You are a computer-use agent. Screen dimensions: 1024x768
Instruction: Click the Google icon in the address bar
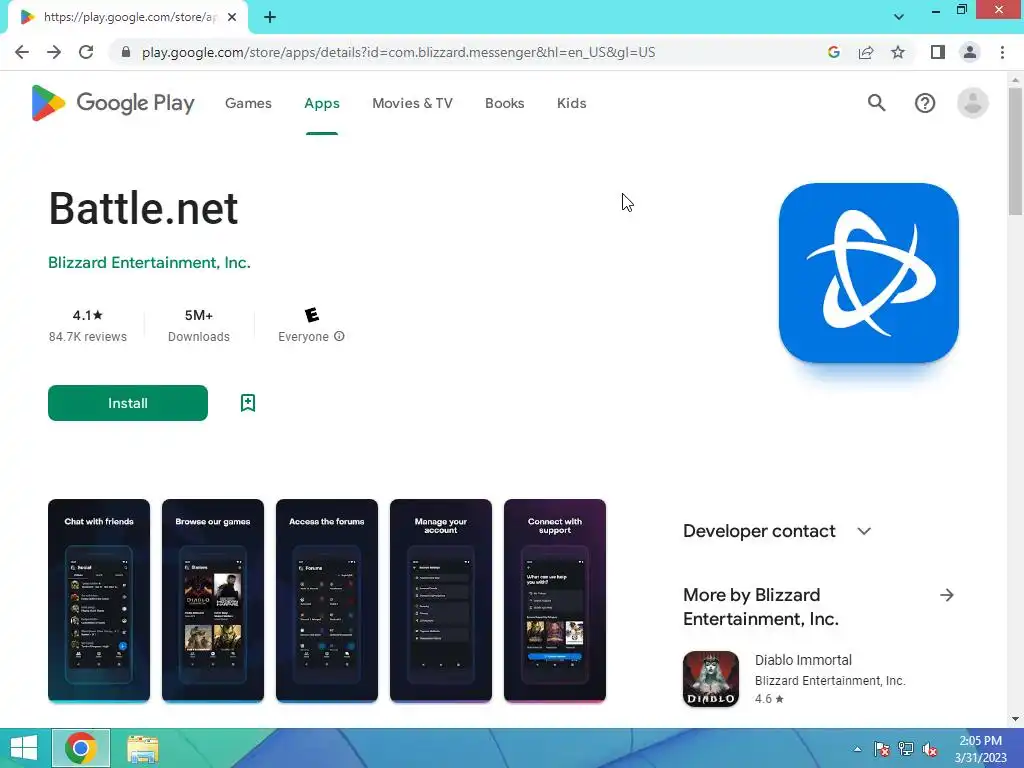coord(833,52)
